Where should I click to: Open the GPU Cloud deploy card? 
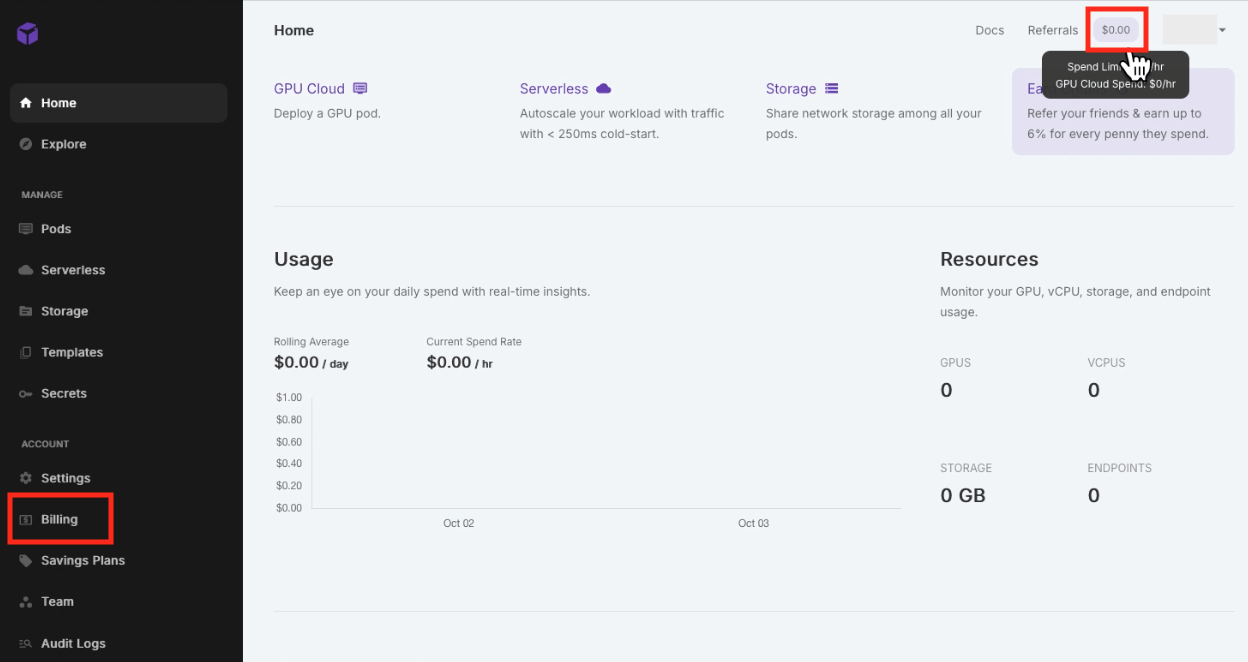(x=309, y=89)
